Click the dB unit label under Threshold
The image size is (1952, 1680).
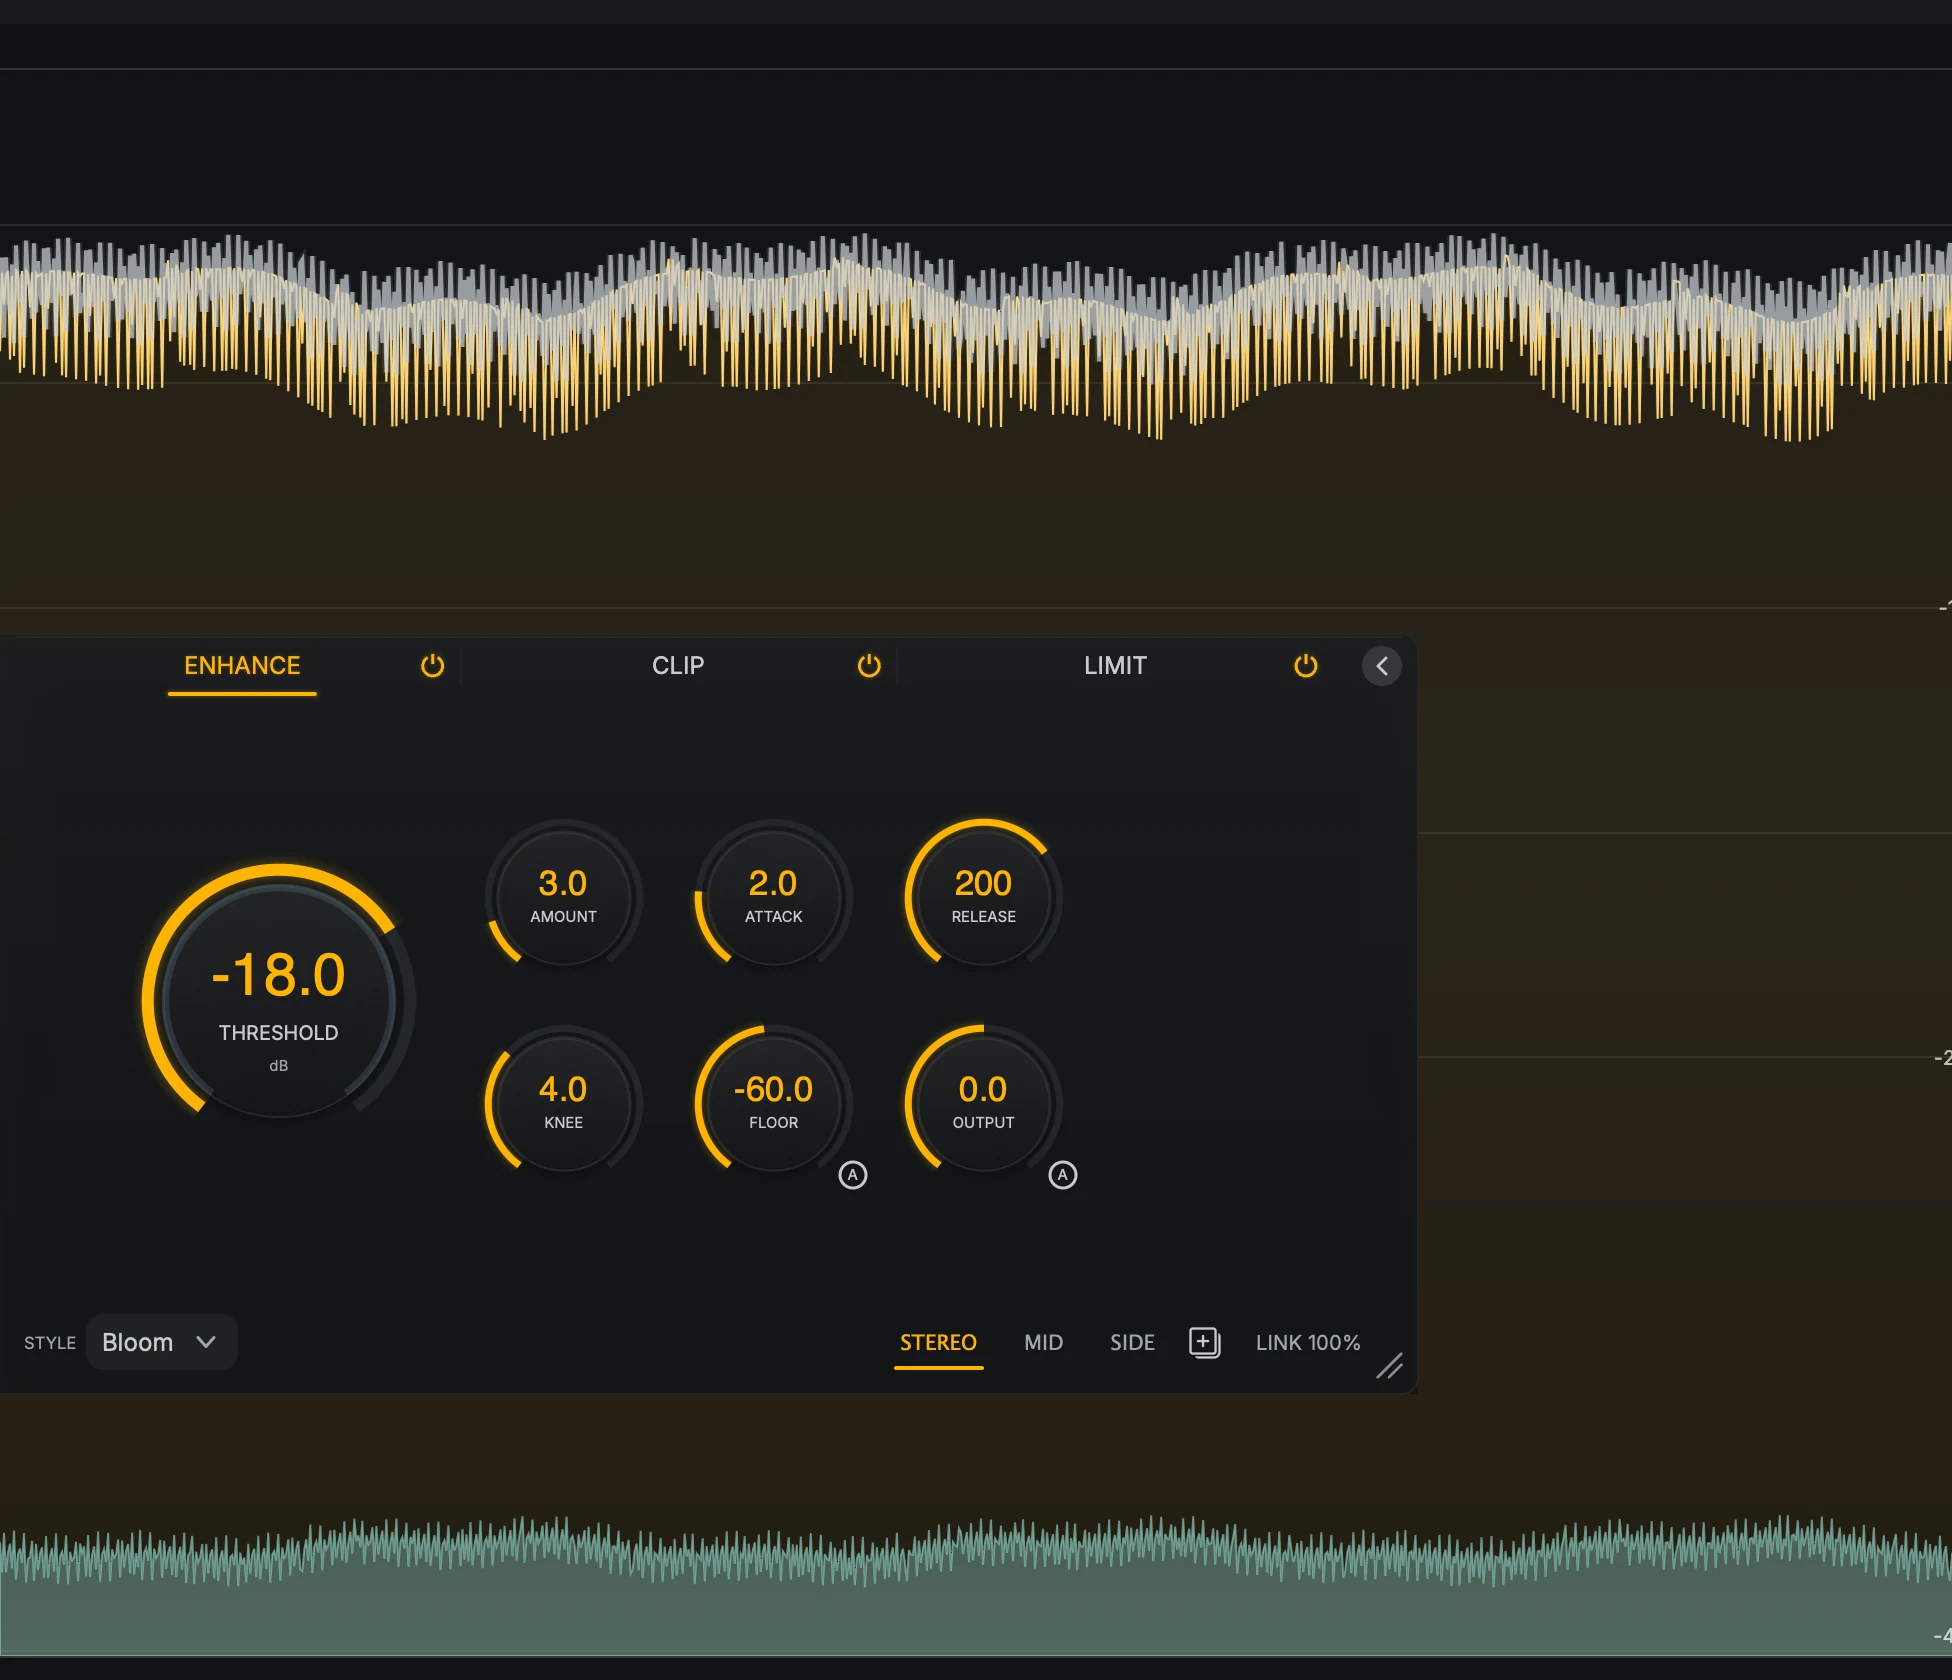coord(278,1066)
